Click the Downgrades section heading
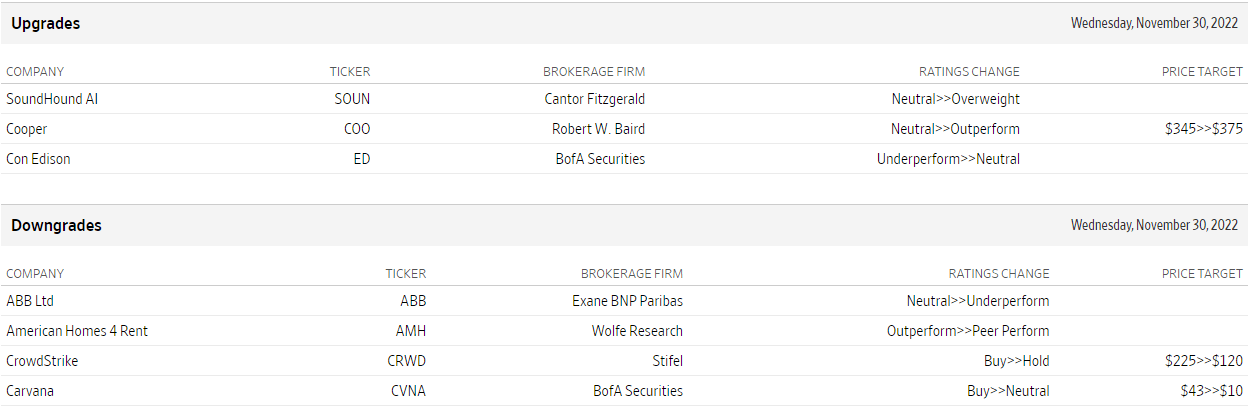Viewport: 1249px width, 411px height. 56,226
